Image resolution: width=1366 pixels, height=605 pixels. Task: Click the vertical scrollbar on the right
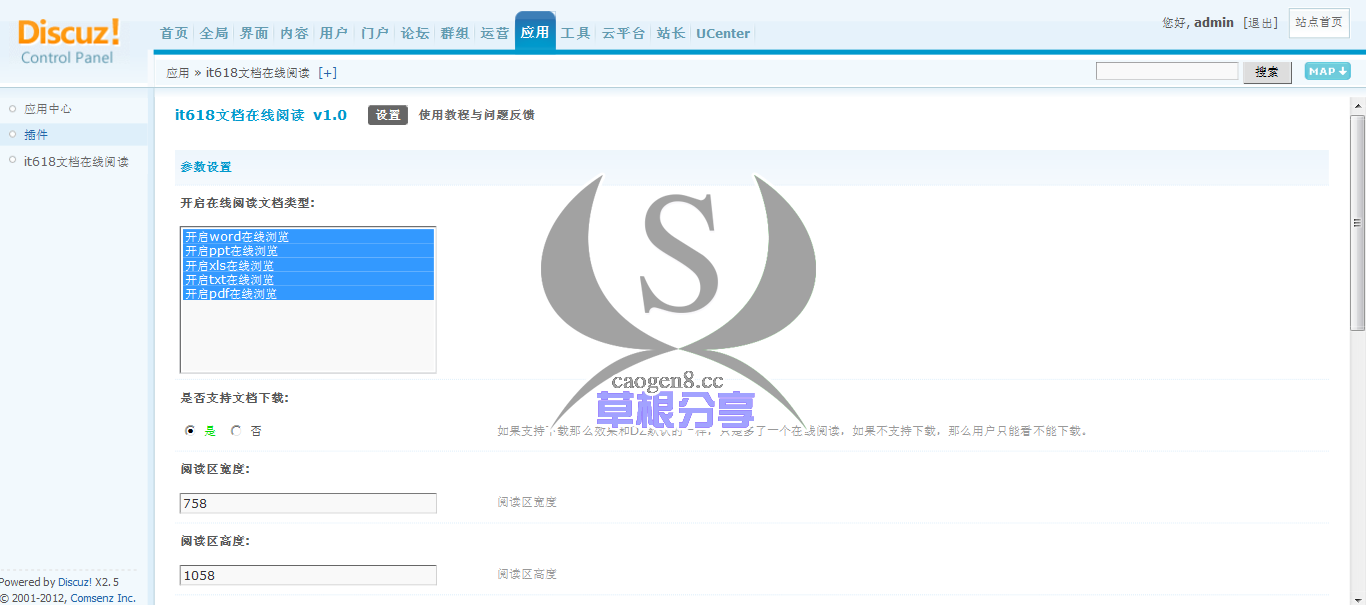click(x=1357, y=220)
